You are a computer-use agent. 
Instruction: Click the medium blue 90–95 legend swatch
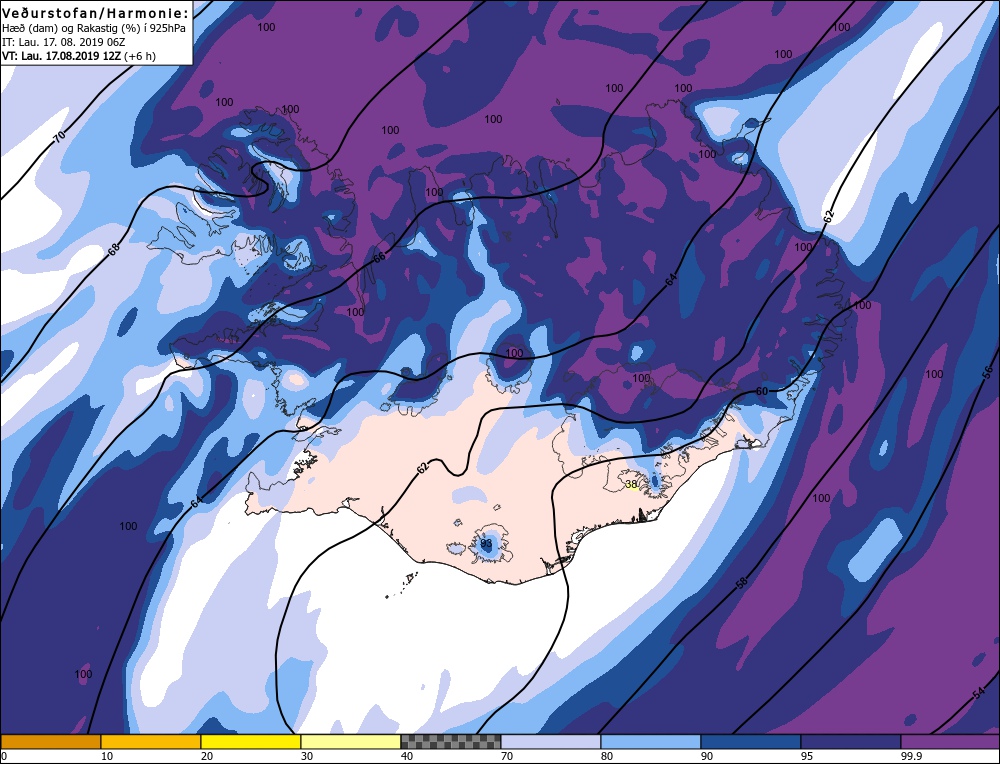[x=751, y=742]
